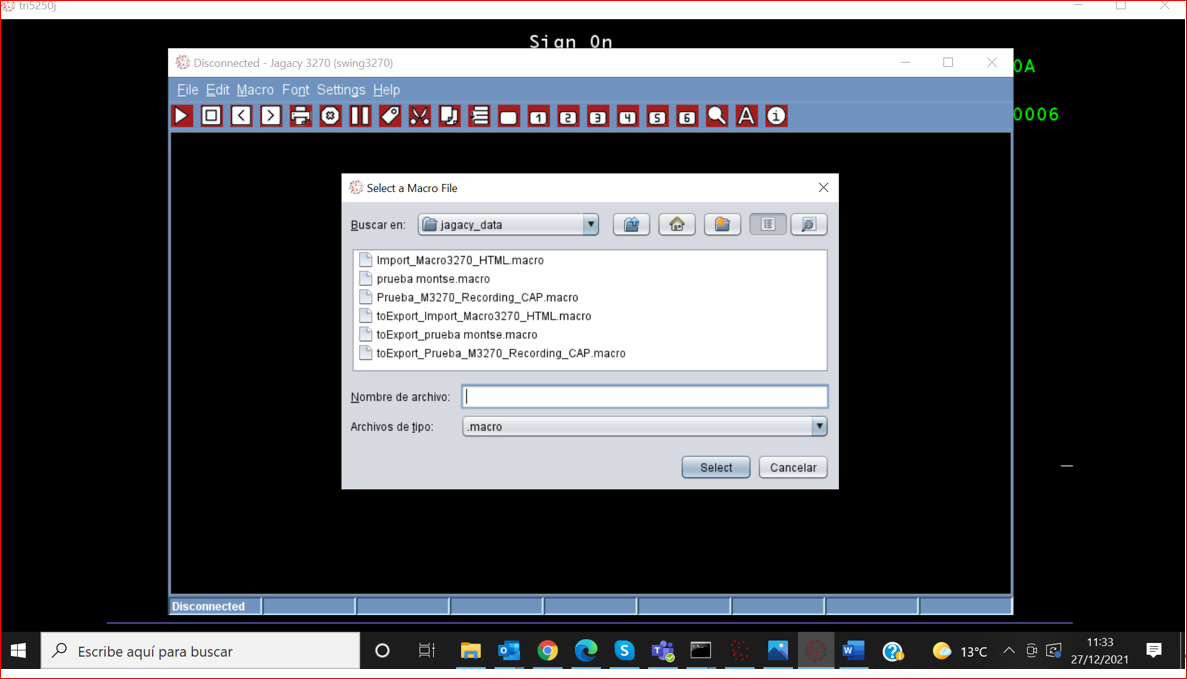Open the Settings menu
Viewport: 1187px width, 679px height.
(x=340, y=90)
